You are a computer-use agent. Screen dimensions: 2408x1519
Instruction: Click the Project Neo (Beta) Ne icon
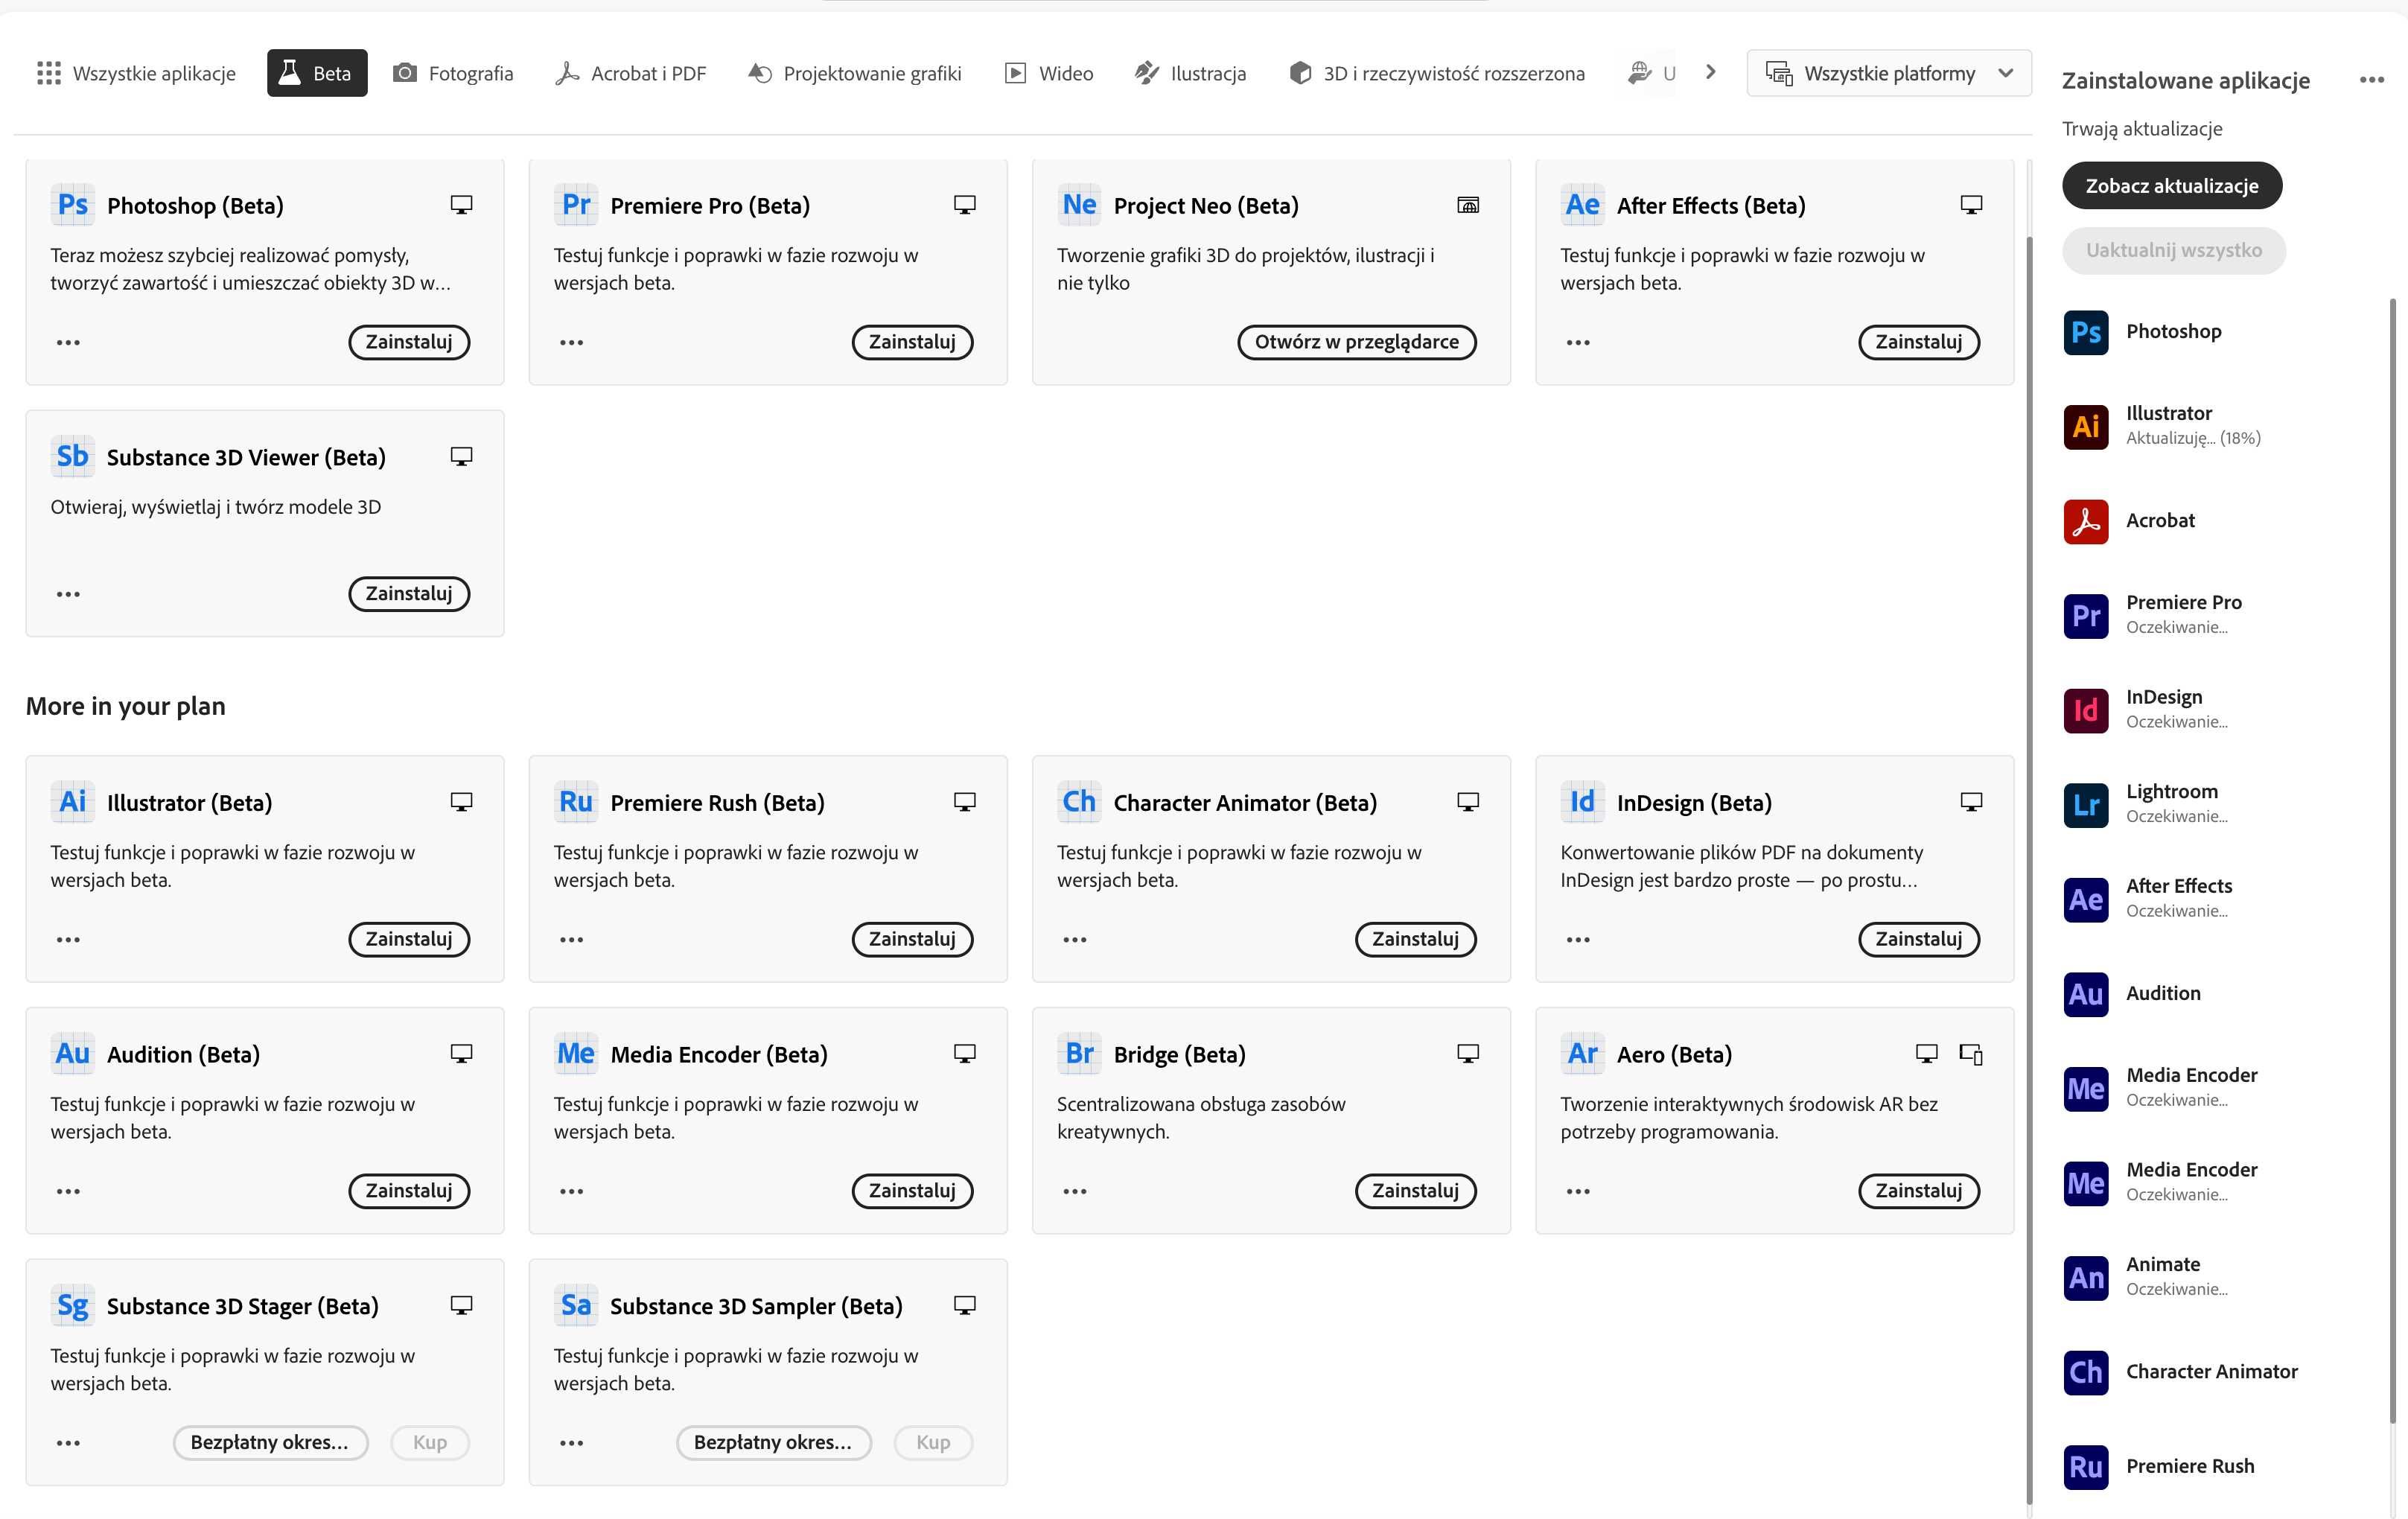(1079, 205)
